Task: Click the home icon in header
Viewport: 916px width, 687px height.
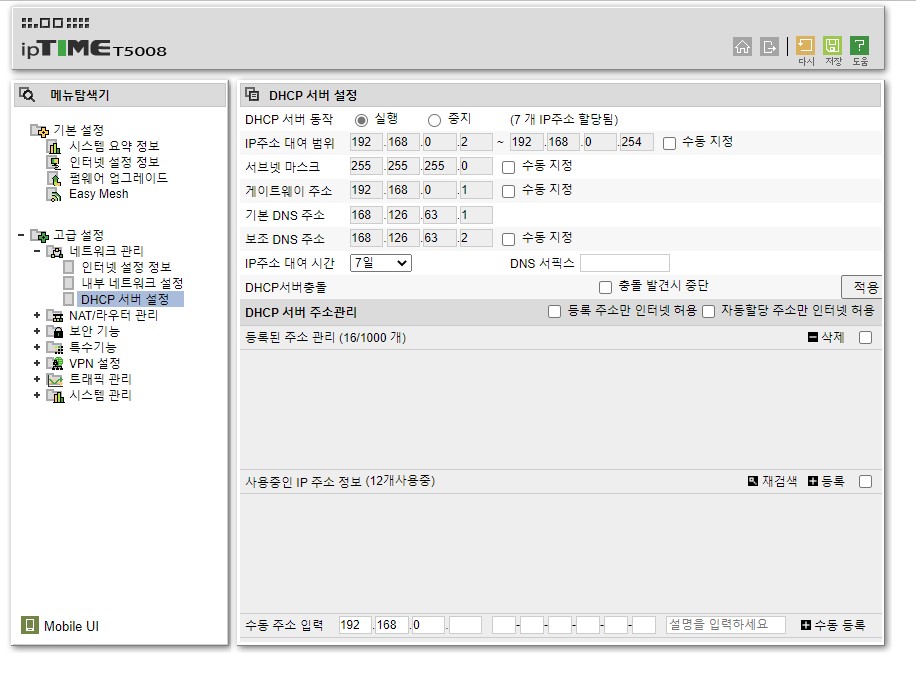Action: (x=742, y=46)
